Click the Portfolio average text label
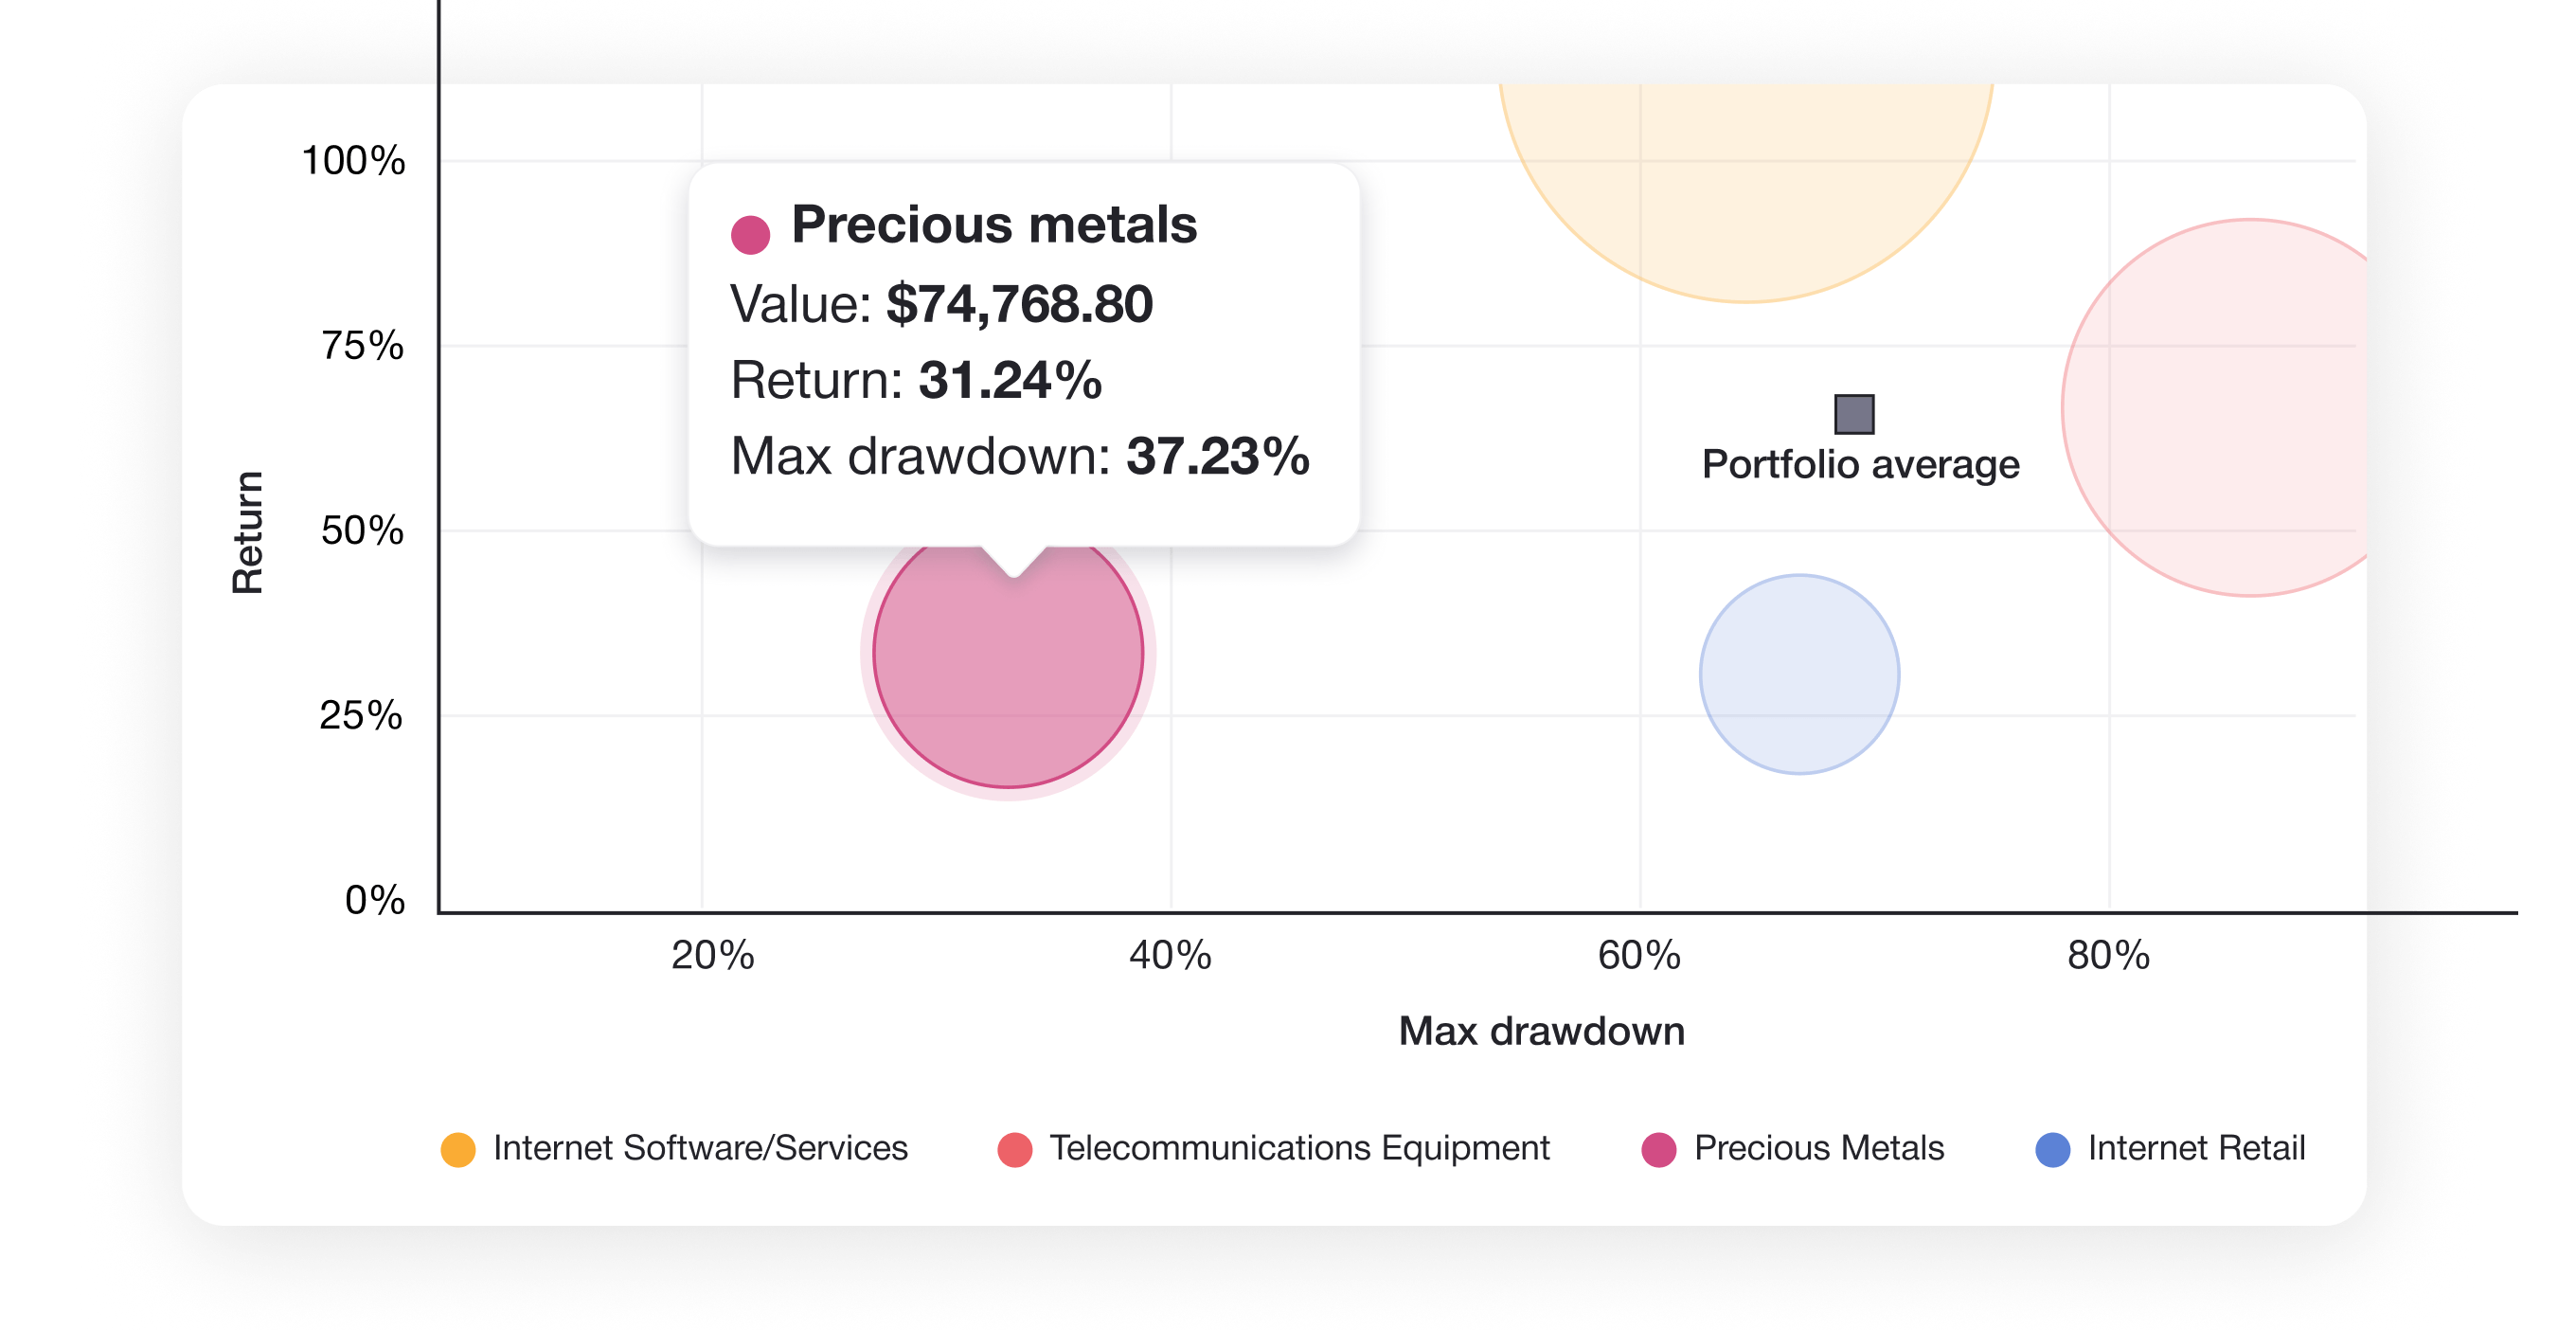 pyautogui.click(x=1860, y=465)
